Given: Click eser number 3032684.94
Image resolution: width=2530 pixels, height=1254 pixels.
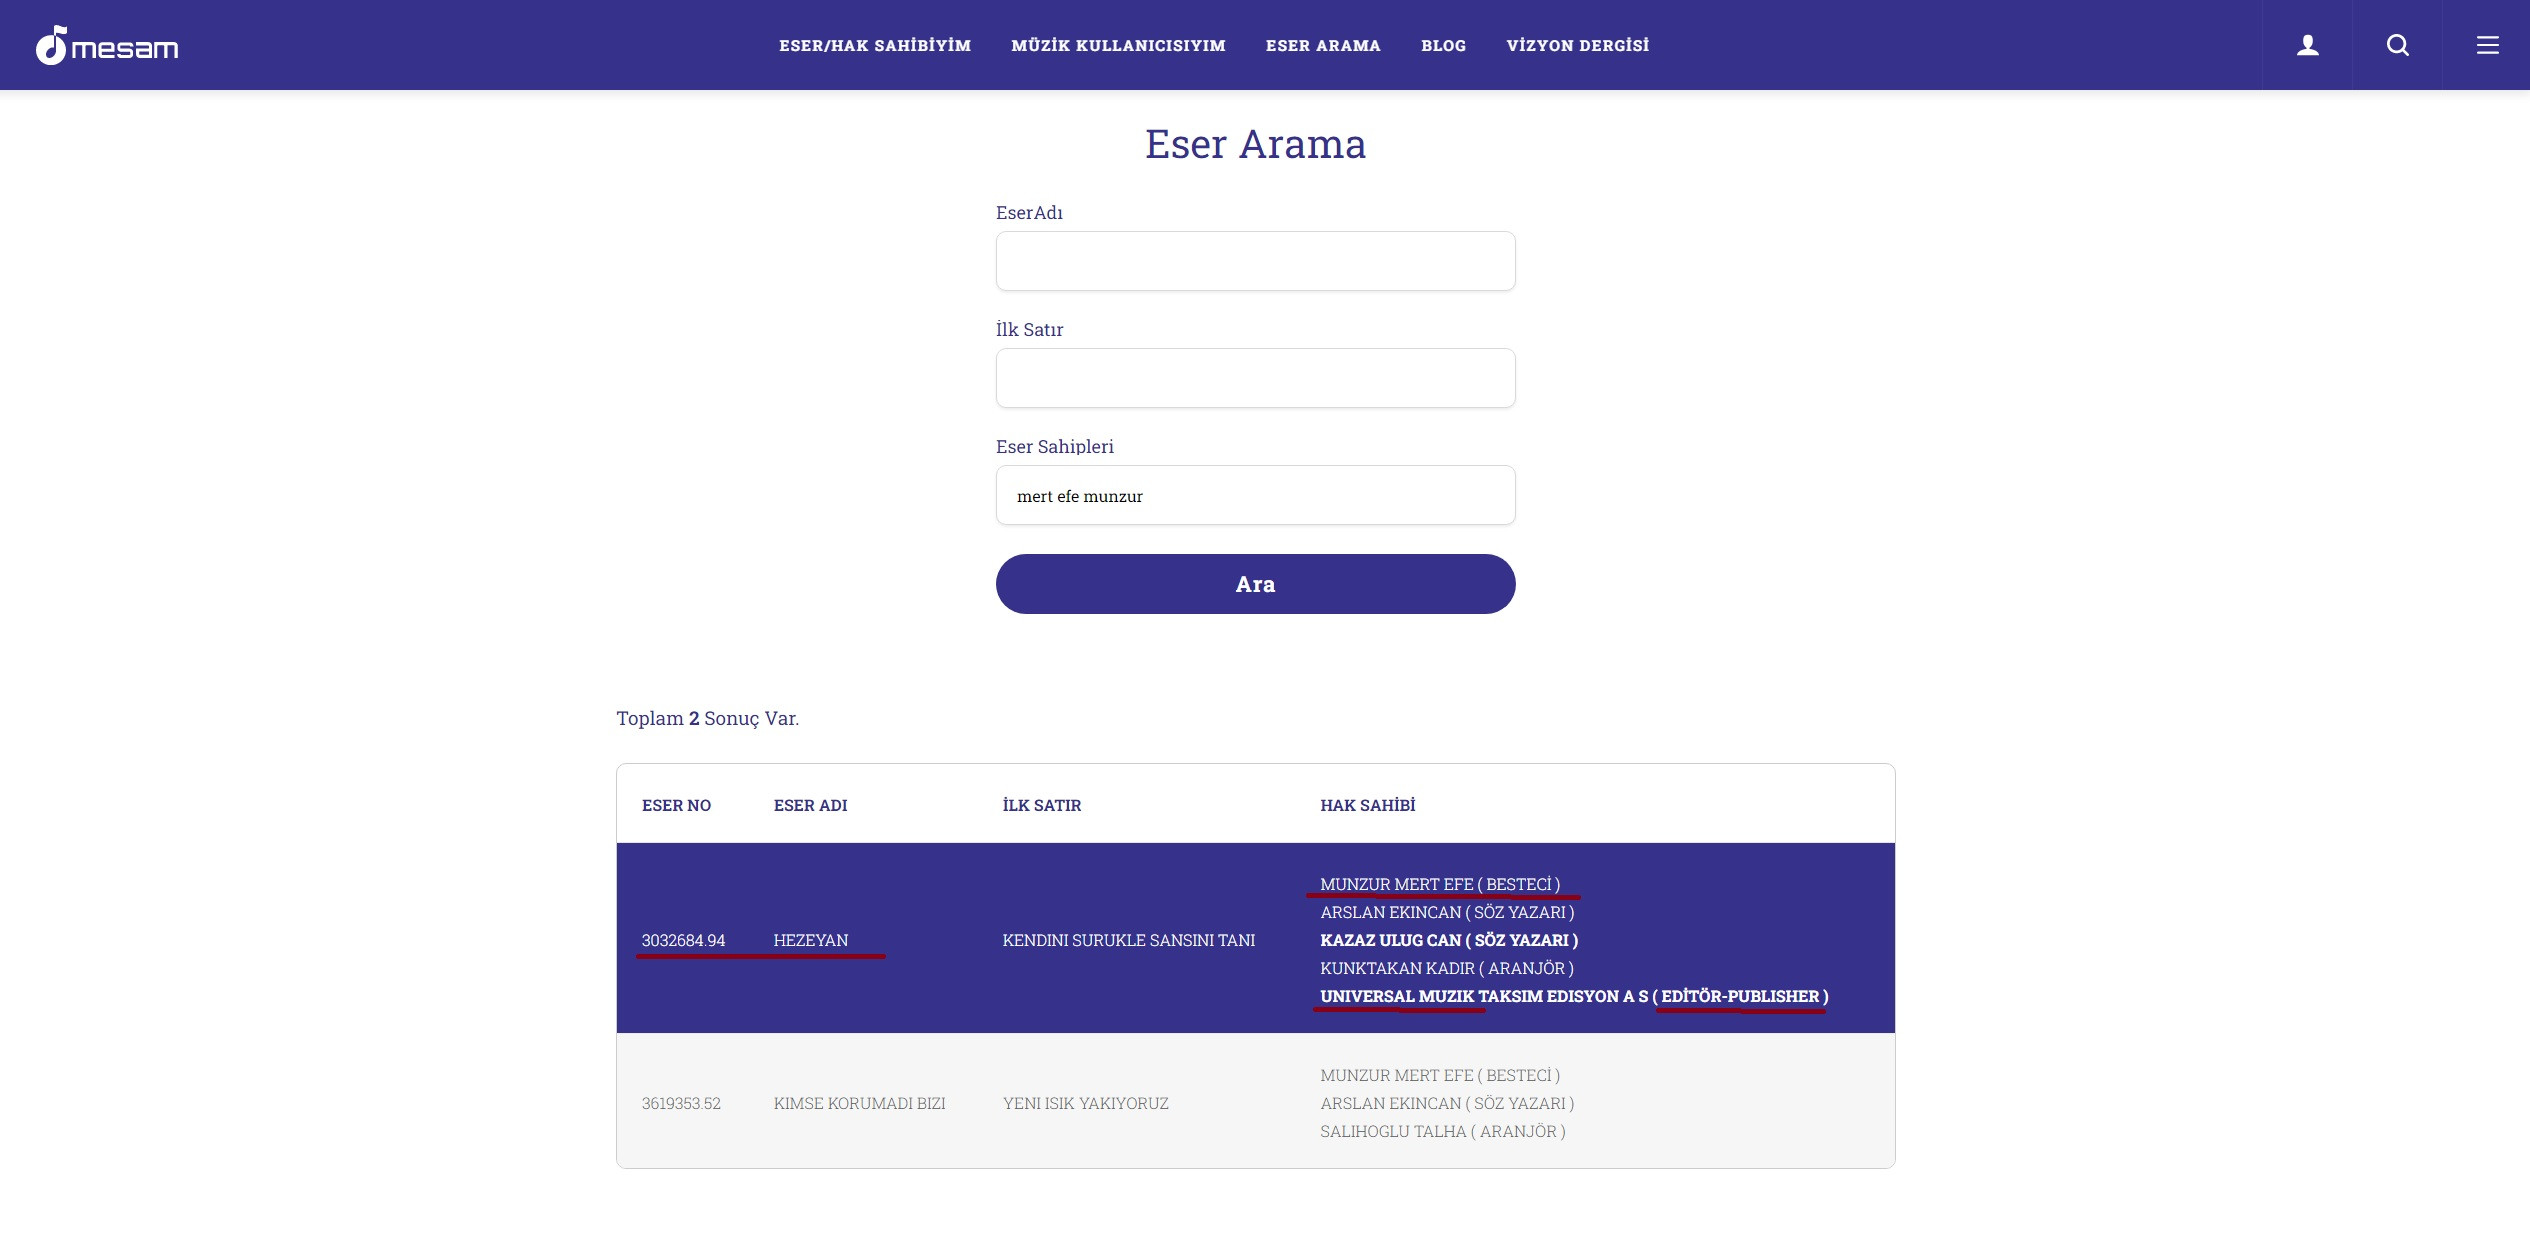Looking at the screenshot, I should [683, 940].
